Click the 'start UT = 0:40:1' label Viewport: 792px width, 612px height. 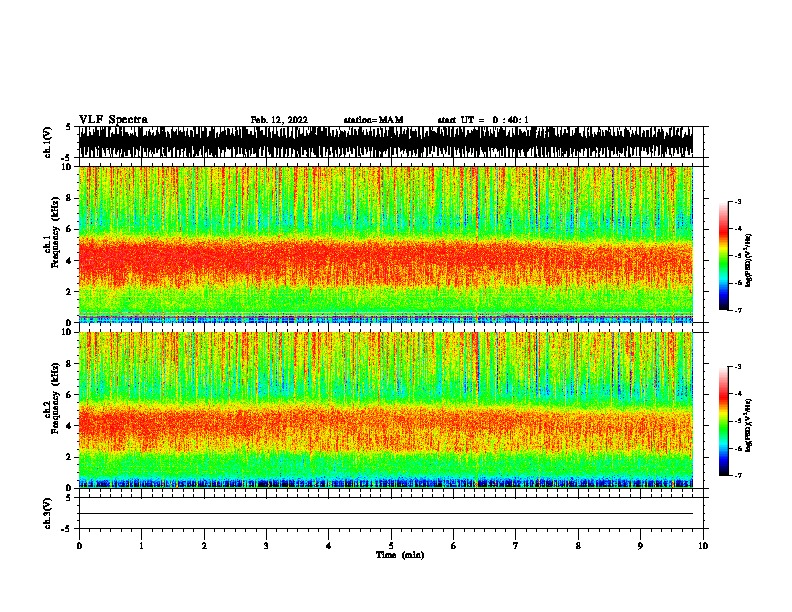pyautogui.click(x=483, y=120)
